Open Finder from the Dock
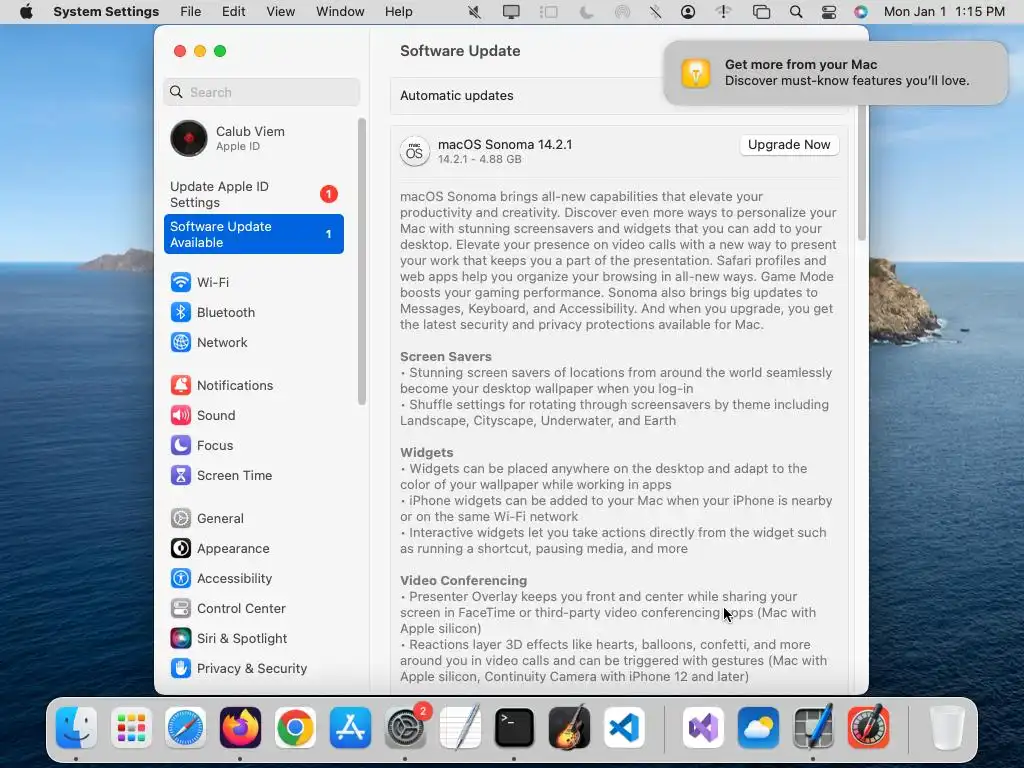1024x768 pixels. coord(76,728)
